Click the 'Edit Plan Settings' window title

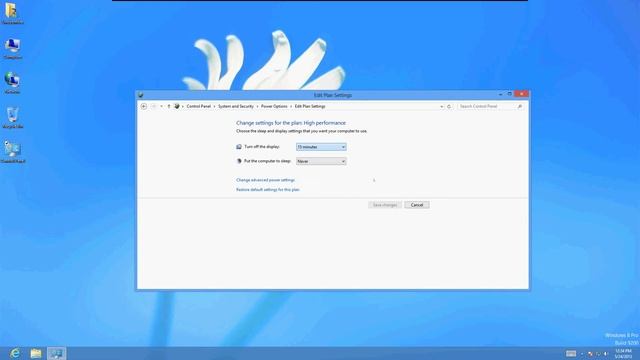click(x=333, y=95)
